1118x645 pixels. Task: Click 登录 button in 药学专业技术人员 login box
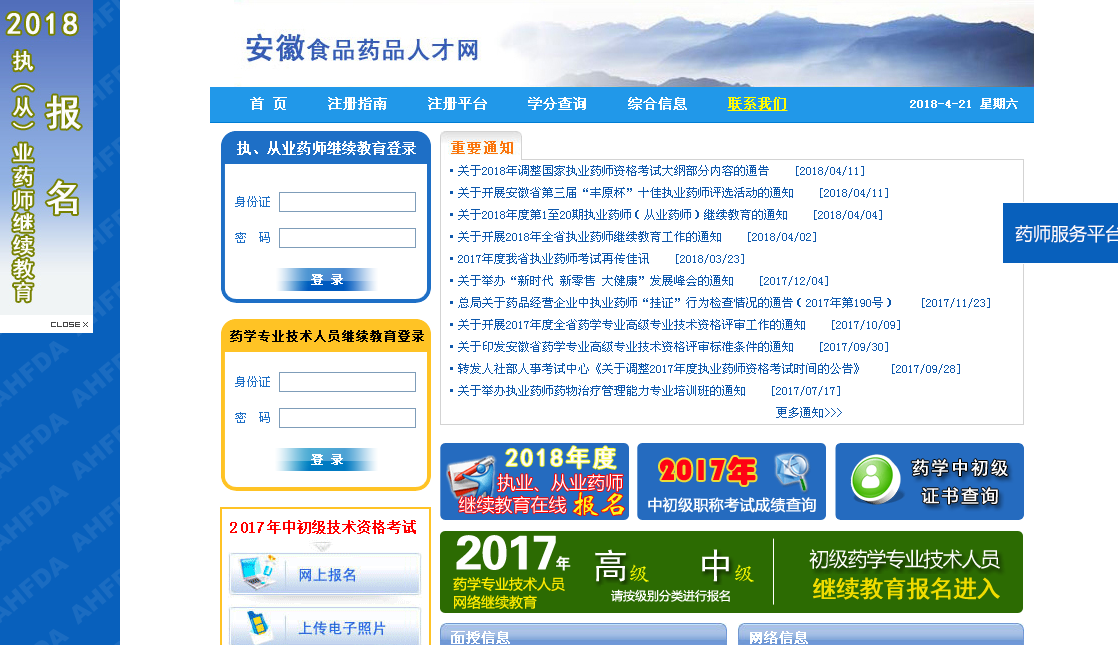pos(326,460)
